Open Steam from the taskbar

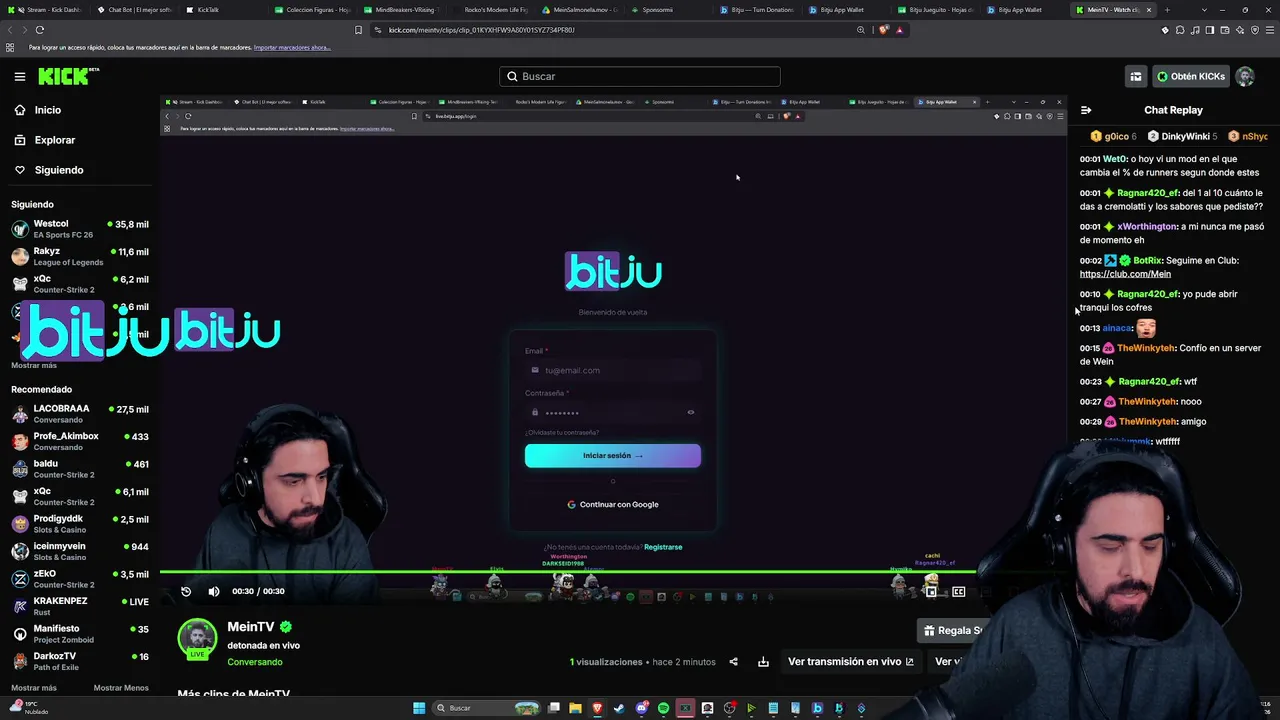[619, 708]
